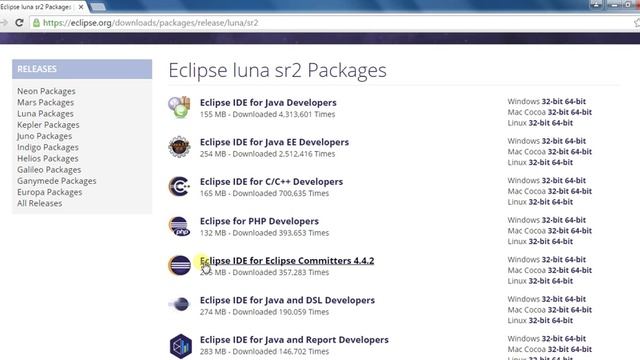Screen dimensions: 640x360
Task: Download Windows 64-bit for Java and Report Developers
Action: (575, 339)
